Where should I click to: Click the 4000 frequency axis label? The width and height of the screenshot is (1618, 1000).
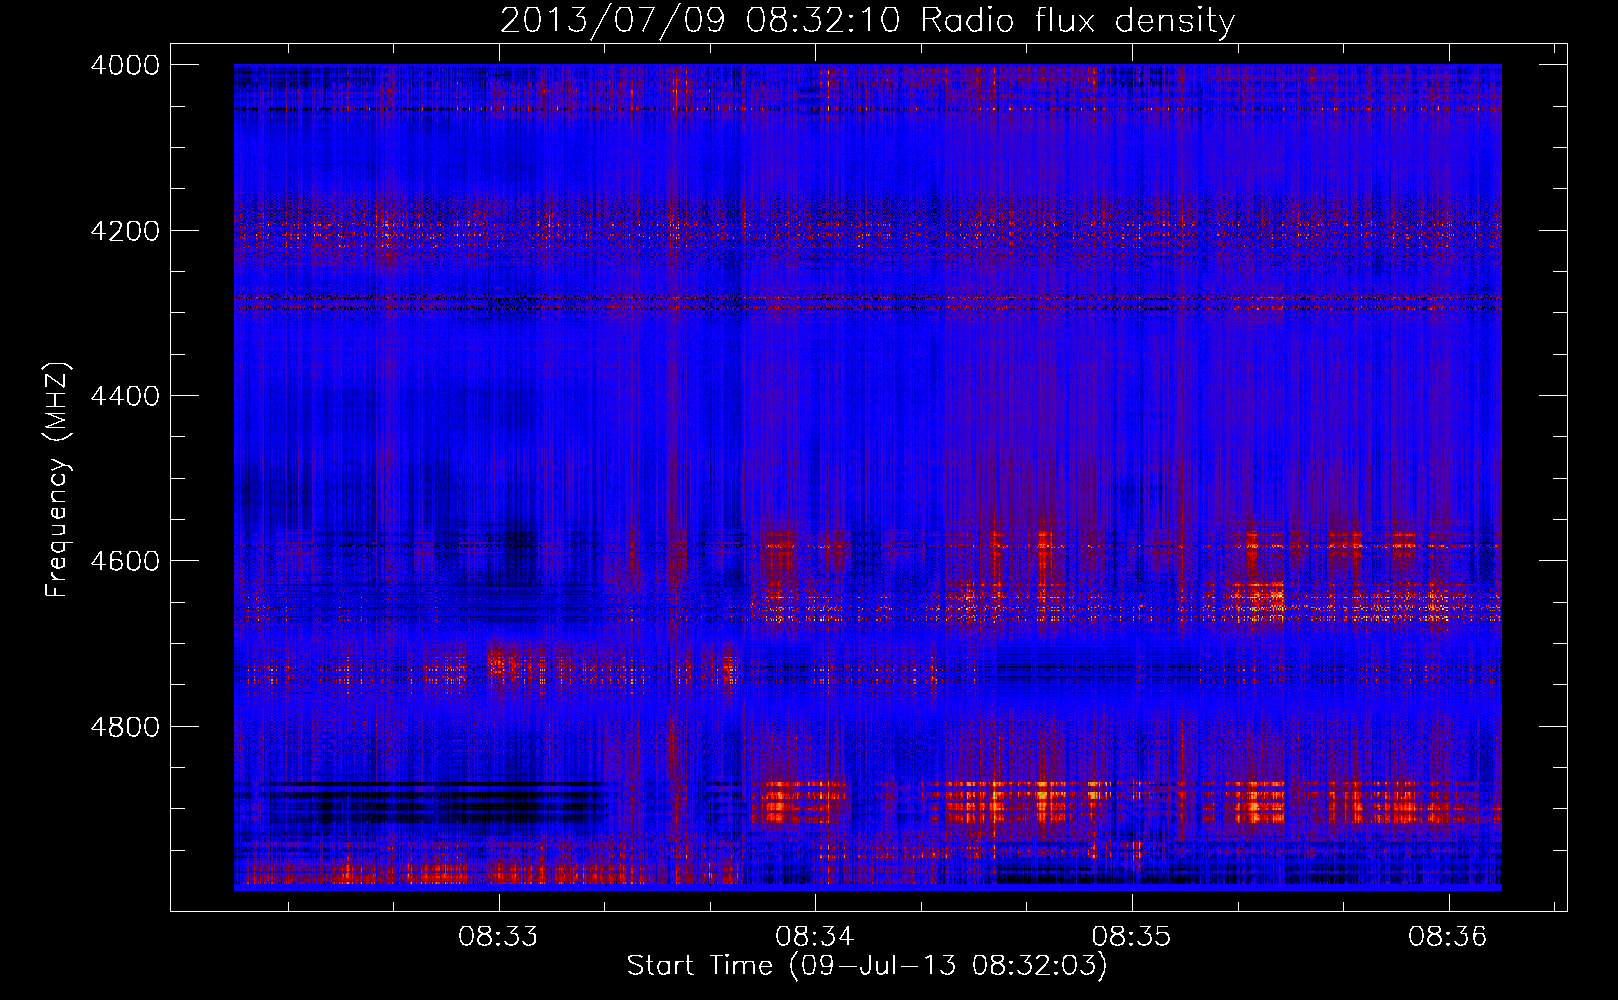click(x=125, y=65)
